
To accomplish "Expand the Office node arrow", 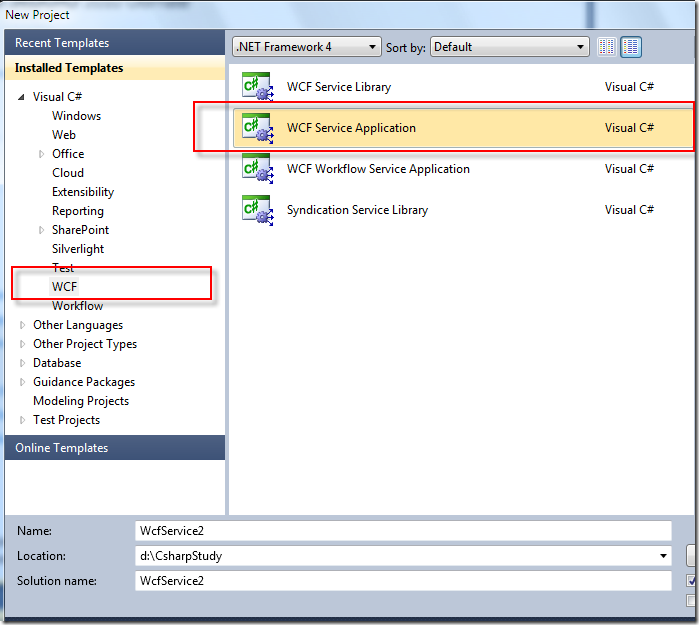I will (41, 154).
